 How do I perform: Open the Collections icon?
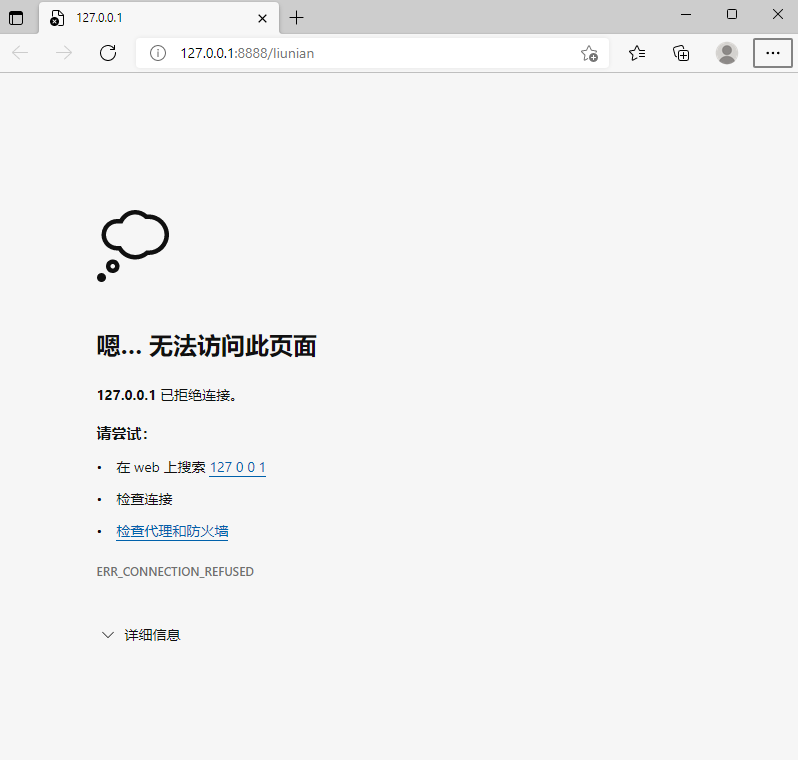pyautogui.click(x=681, y=53)
